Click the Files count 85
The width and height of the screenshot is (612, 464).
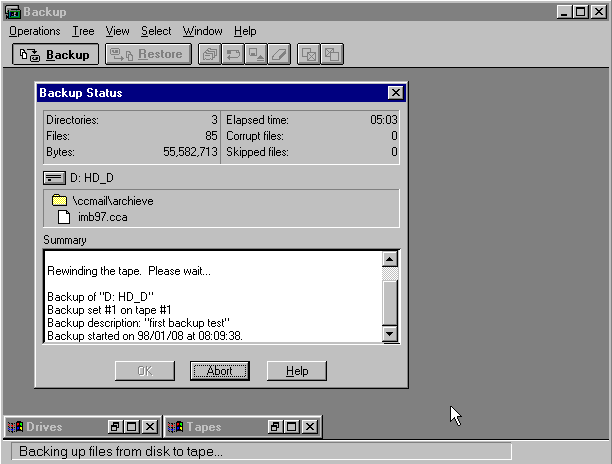211,136
